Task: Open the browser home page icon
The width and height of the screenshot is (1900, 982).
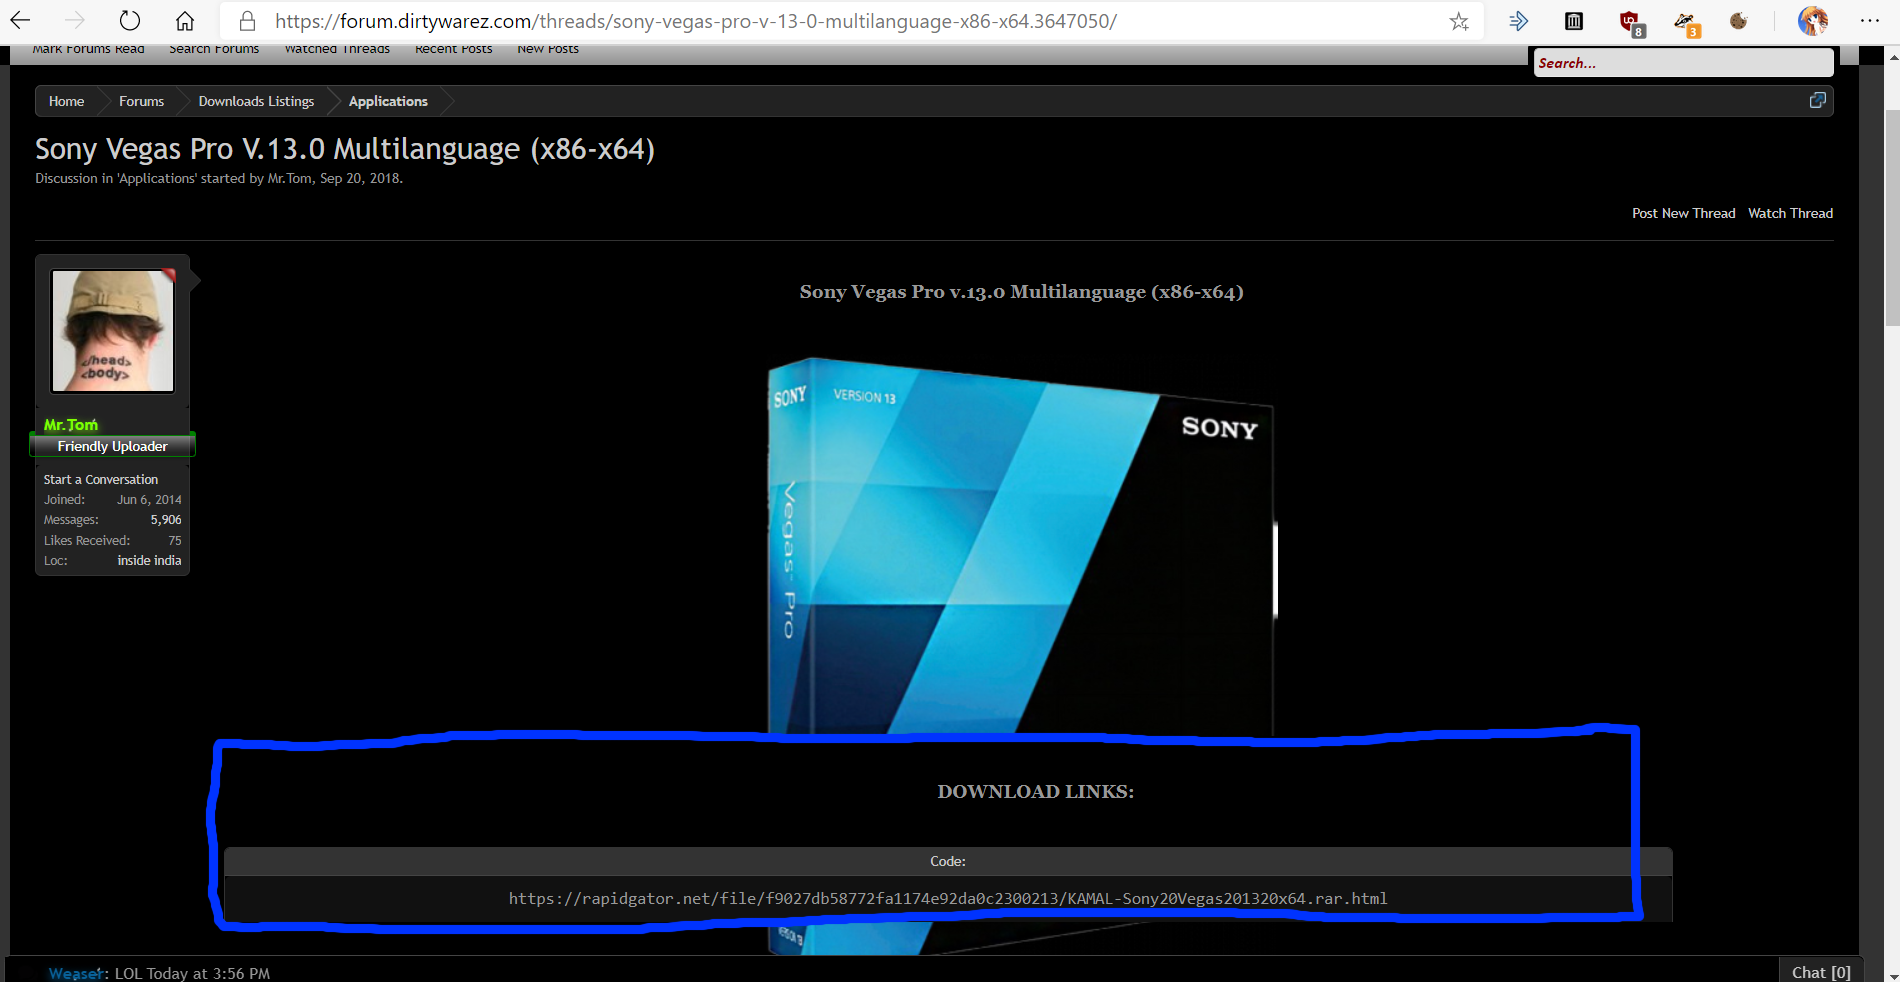Action: [x=185, y=21]
